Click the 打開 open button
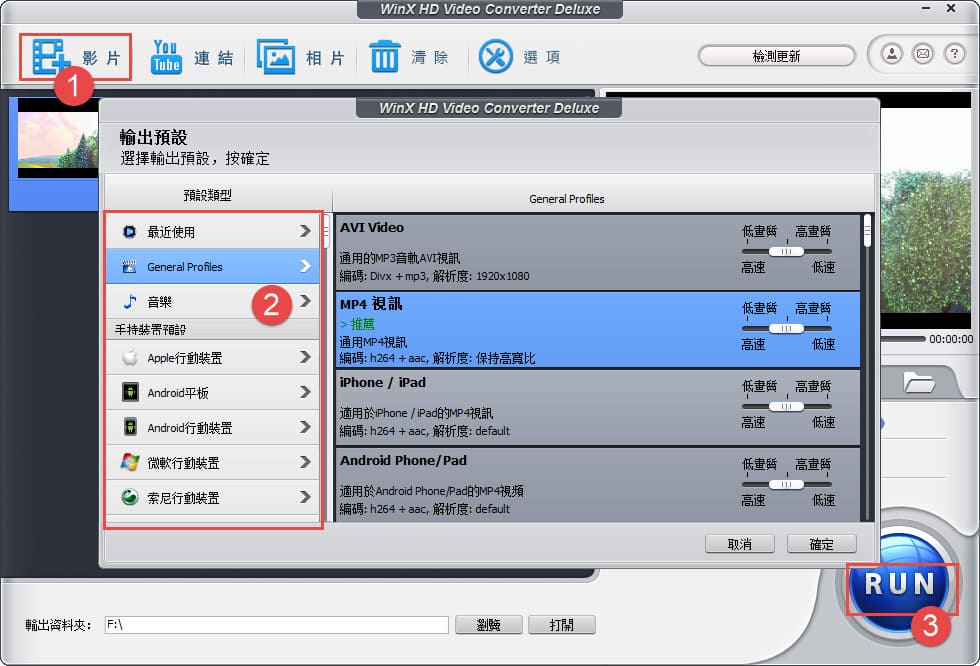 click(561, 625)
